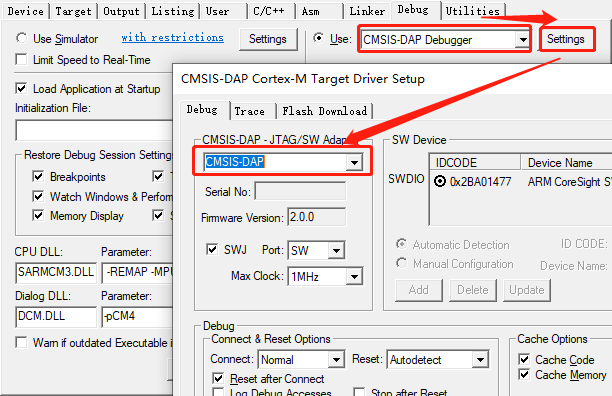Switch to the Device tab
Image resolution: width=612 pixels, height=396 pixels.
25,11
